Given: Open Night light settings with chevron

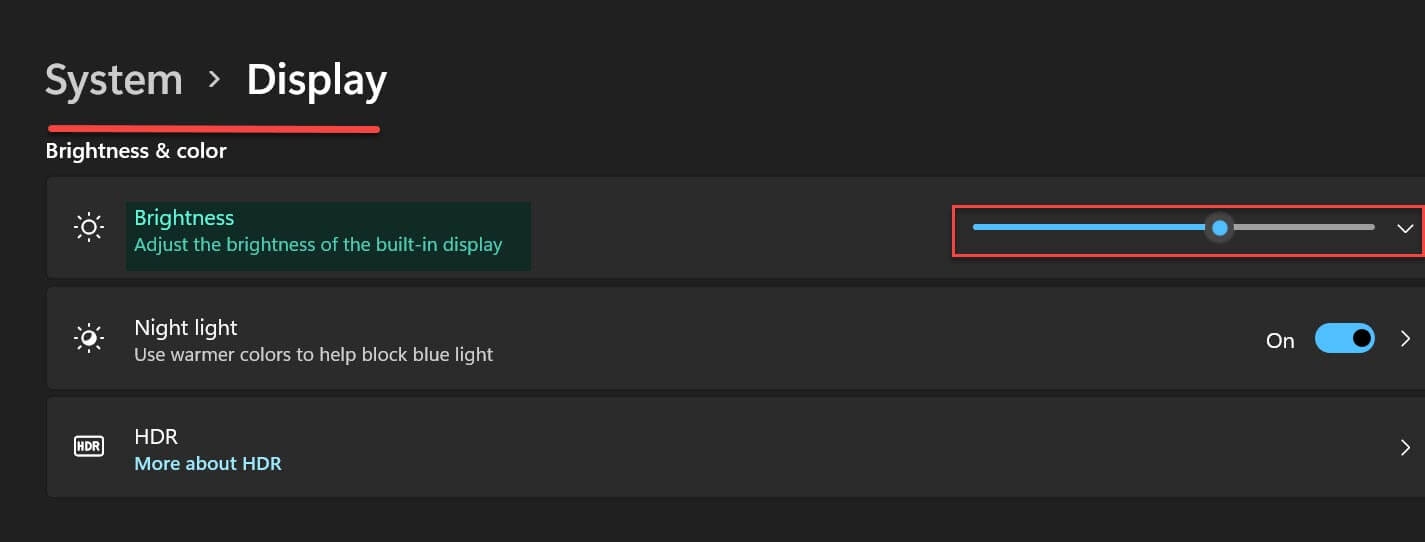Looking at the screenshot, I should click(x=1405, y=339).
